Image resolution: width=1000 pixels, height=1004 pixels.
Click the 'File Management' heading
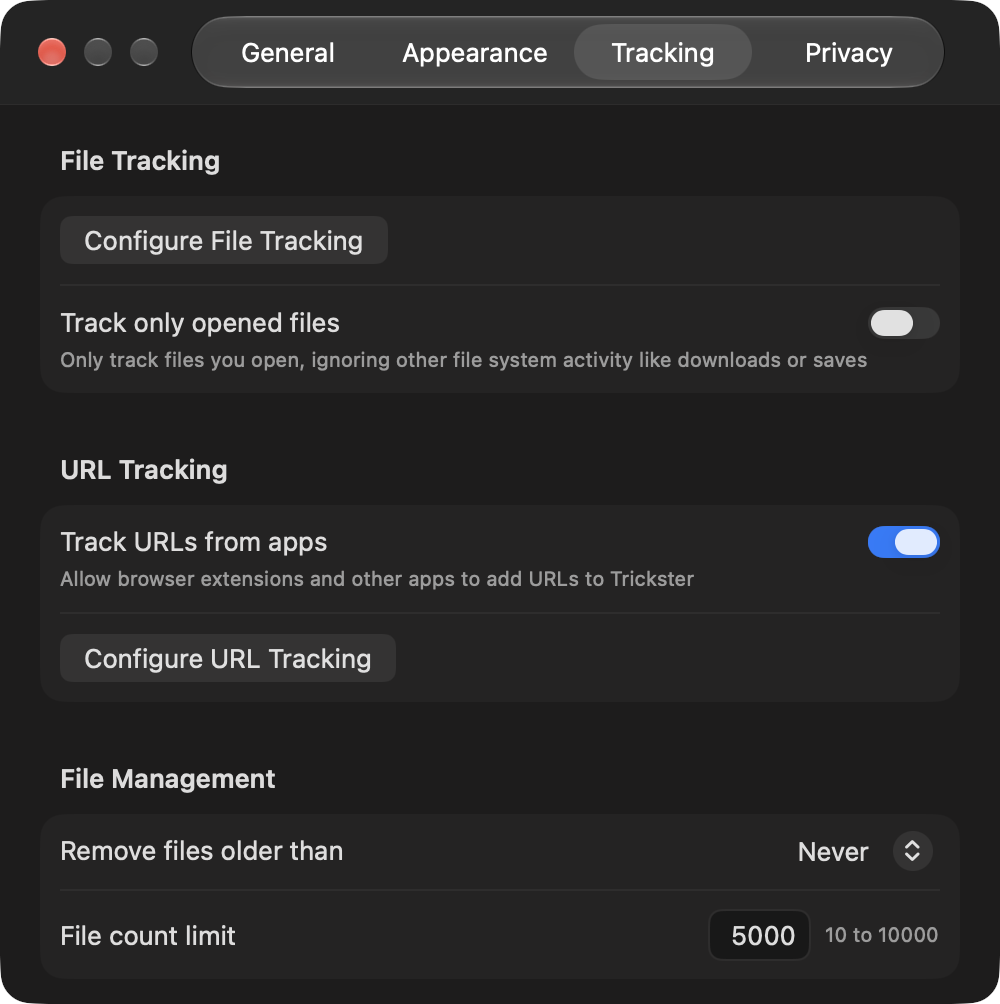(168, 779)
